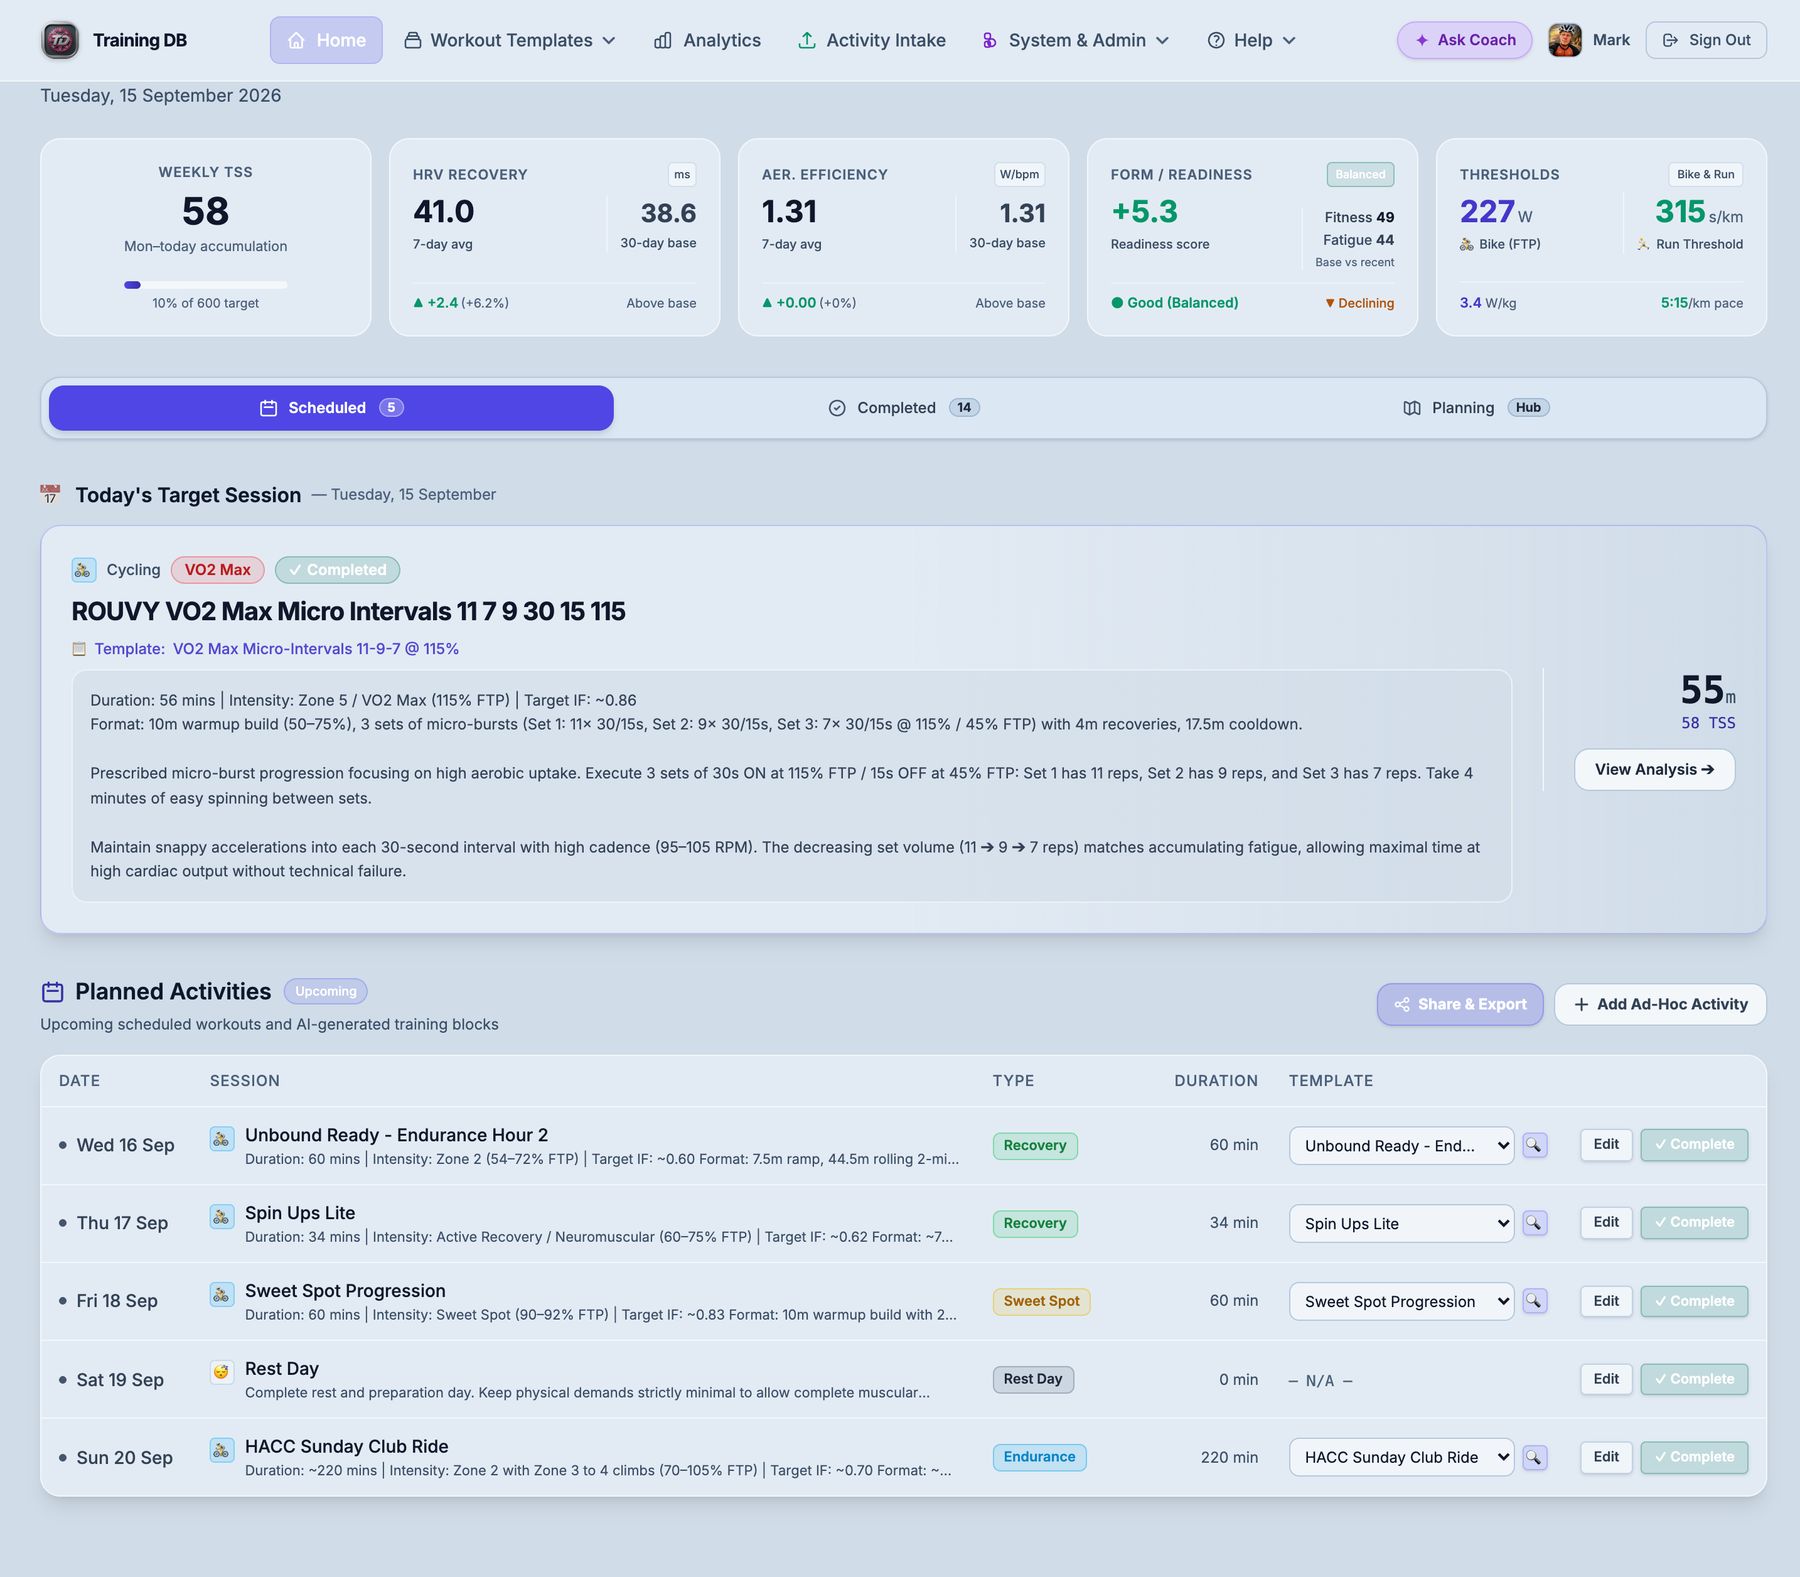Click the cycling sport icon in today's session card
The height and width of the screenshot is (1577, 1800).
(84, 570)
